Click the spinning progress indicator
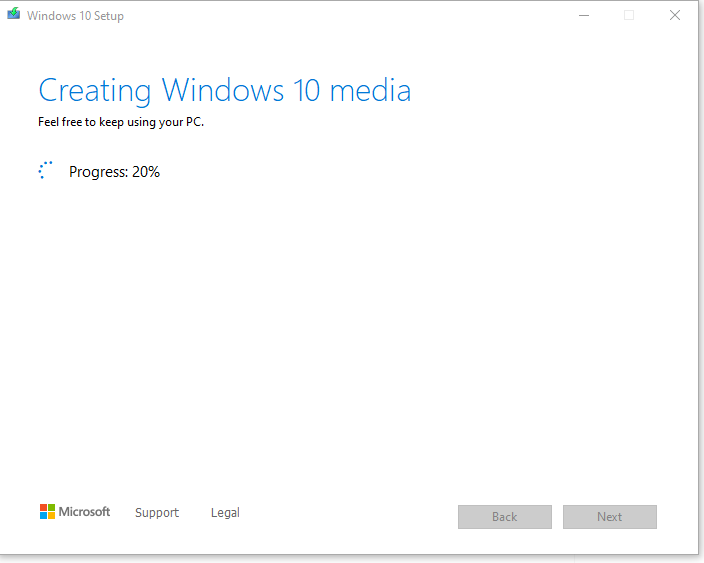This screenshot has width=704, height=563. (x=46, y=171)
